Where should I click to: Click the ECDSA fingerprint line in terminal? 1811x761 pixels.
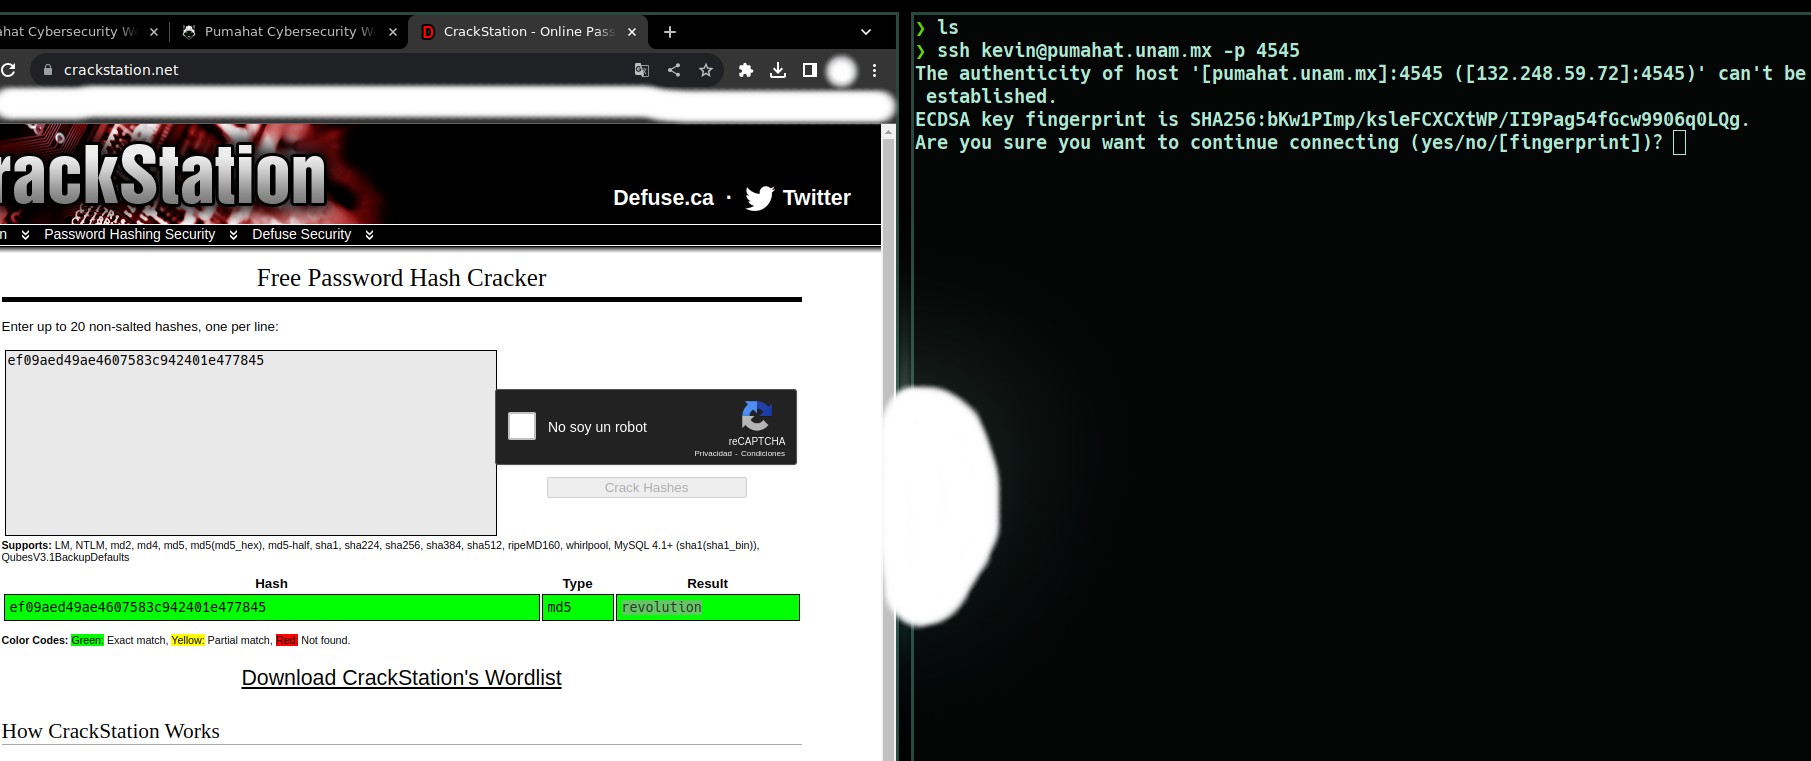[x=1332, y=120]
